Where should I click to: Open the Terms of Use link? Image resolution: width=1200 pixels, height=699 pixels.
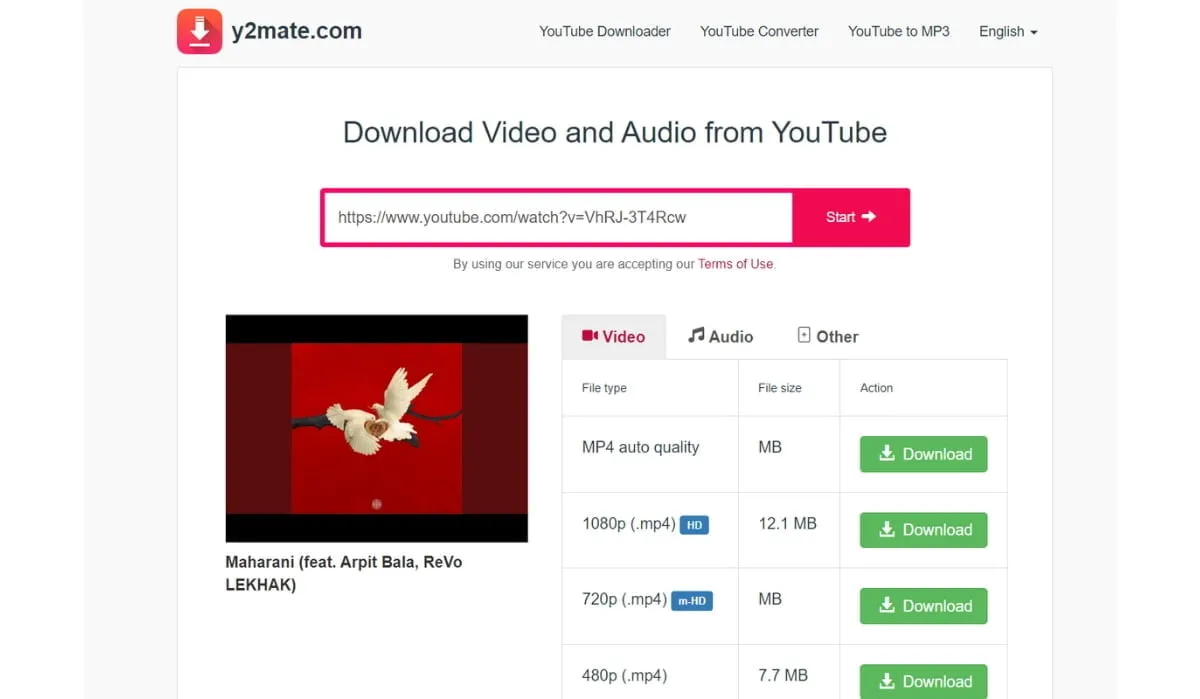735,264
